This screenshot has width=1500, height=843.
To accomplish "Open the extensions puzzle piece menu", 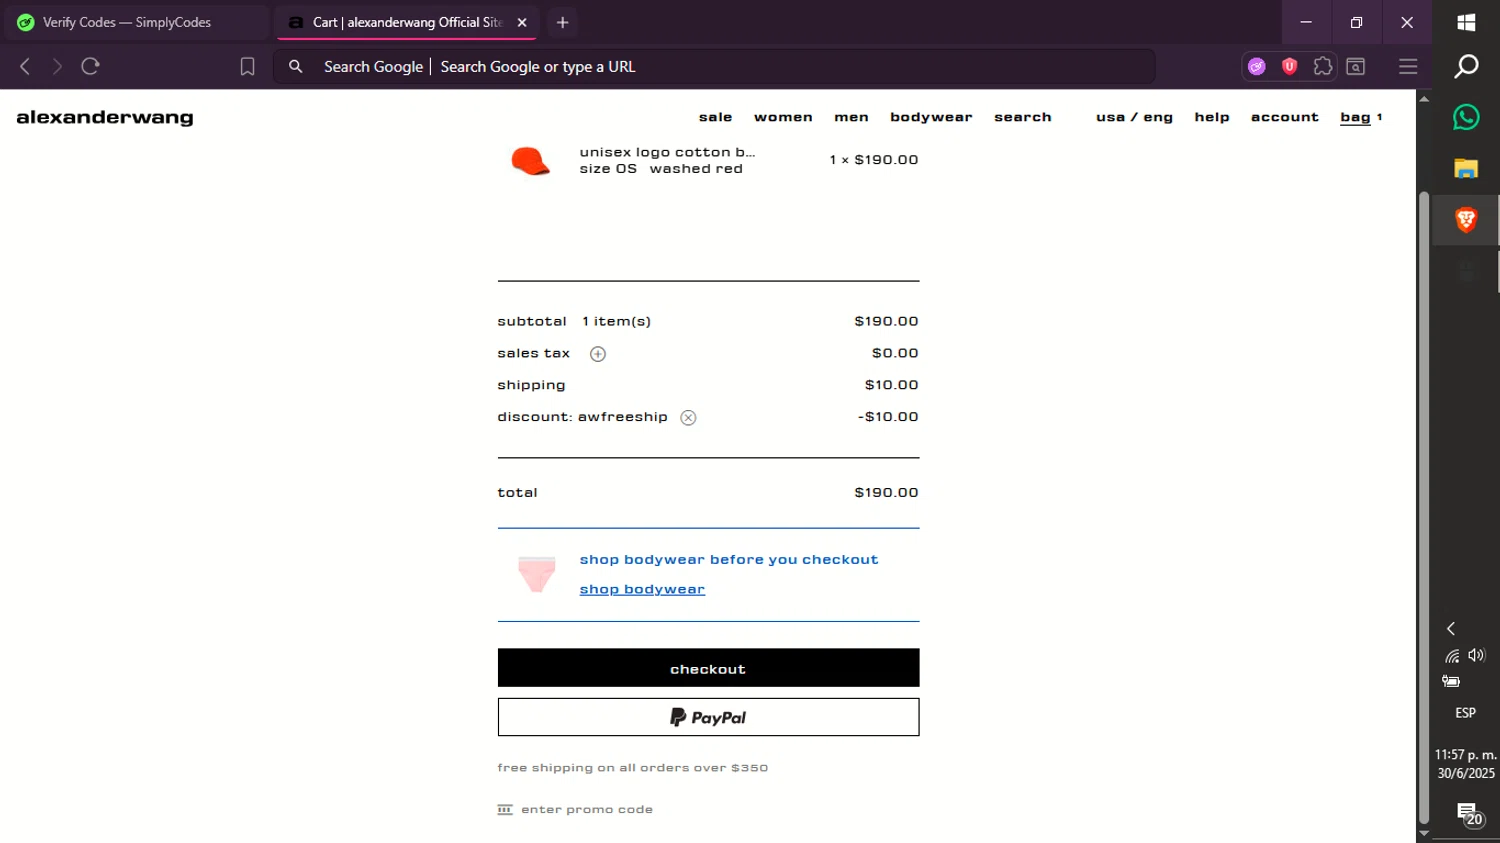I will [x=1323, y=67].
